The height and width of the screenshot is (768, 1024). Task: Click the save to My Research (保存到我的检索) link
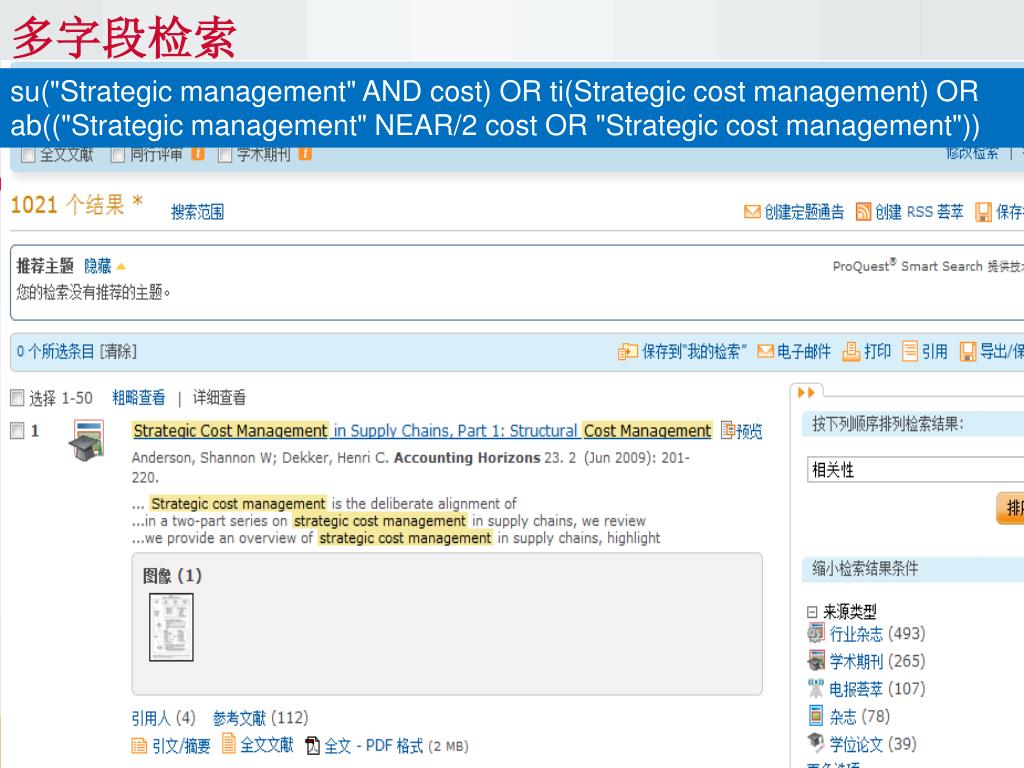click(694, 351)
